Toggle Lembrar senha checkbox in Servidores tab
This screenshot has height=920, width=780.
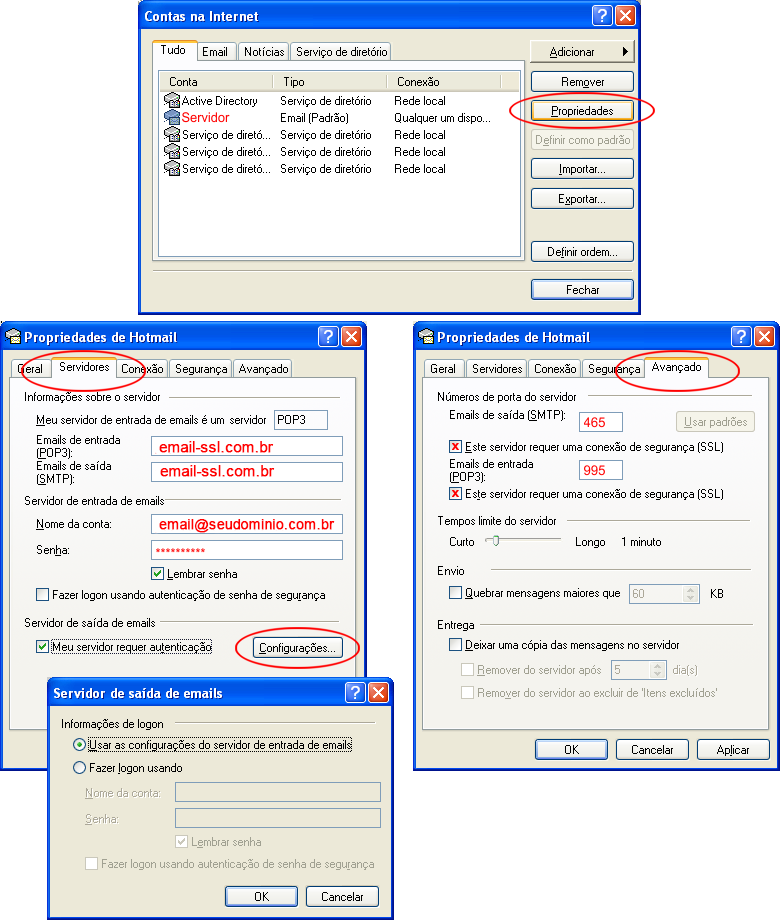tap(157, 573)
